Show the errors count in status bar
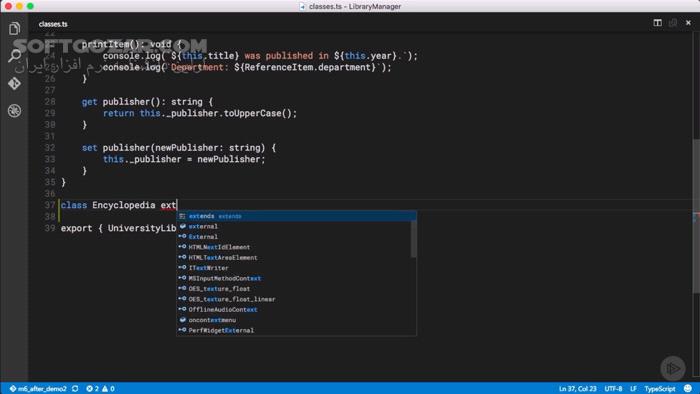Viewport: 700px width, 394px height. (x=92, y=389)
